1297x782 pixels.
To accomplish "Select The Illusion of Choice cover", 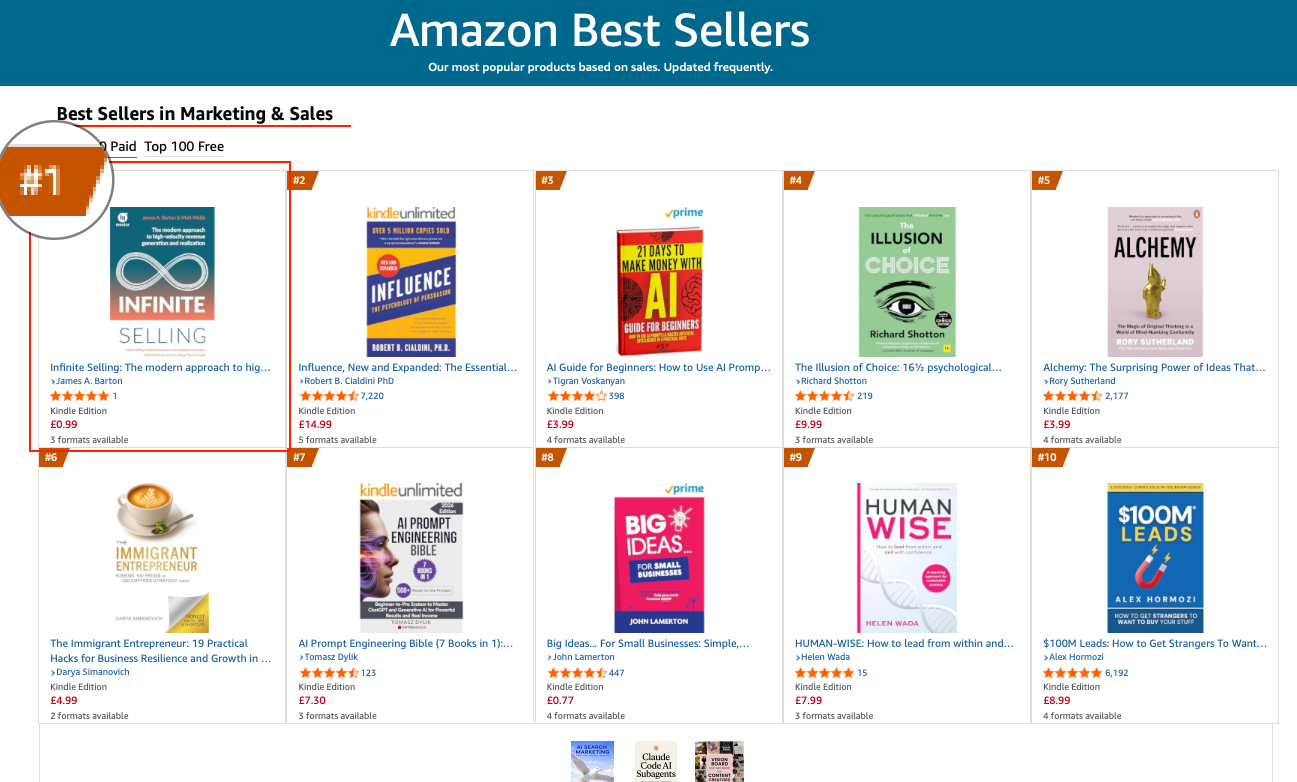I will click(x=907, y=281).
